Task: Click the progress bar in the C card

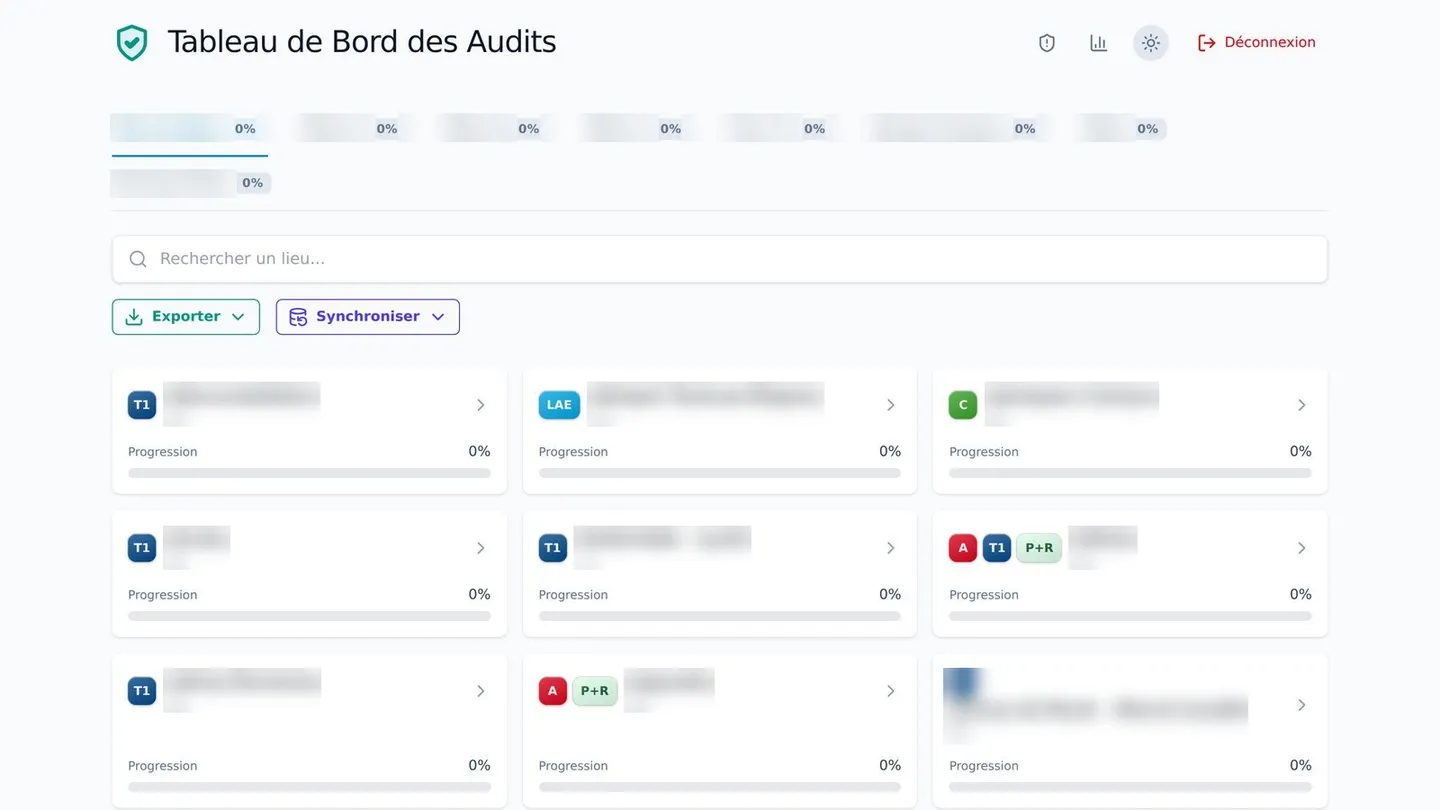Action: pos(1130,473)
